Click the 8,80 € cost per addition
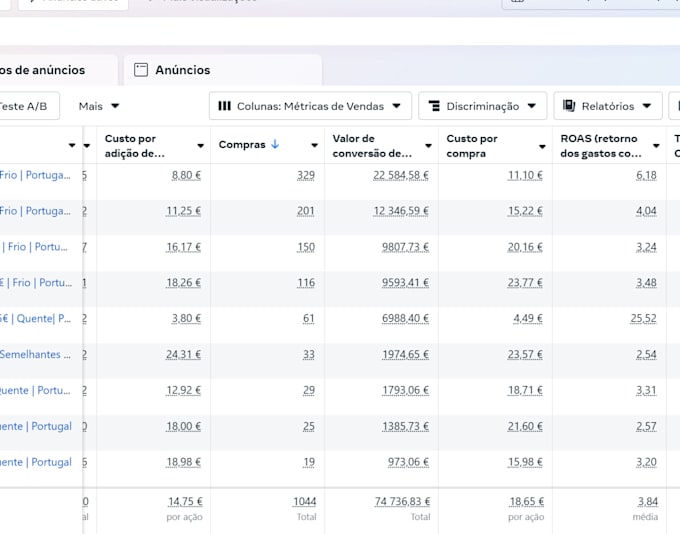 [186, 175]
